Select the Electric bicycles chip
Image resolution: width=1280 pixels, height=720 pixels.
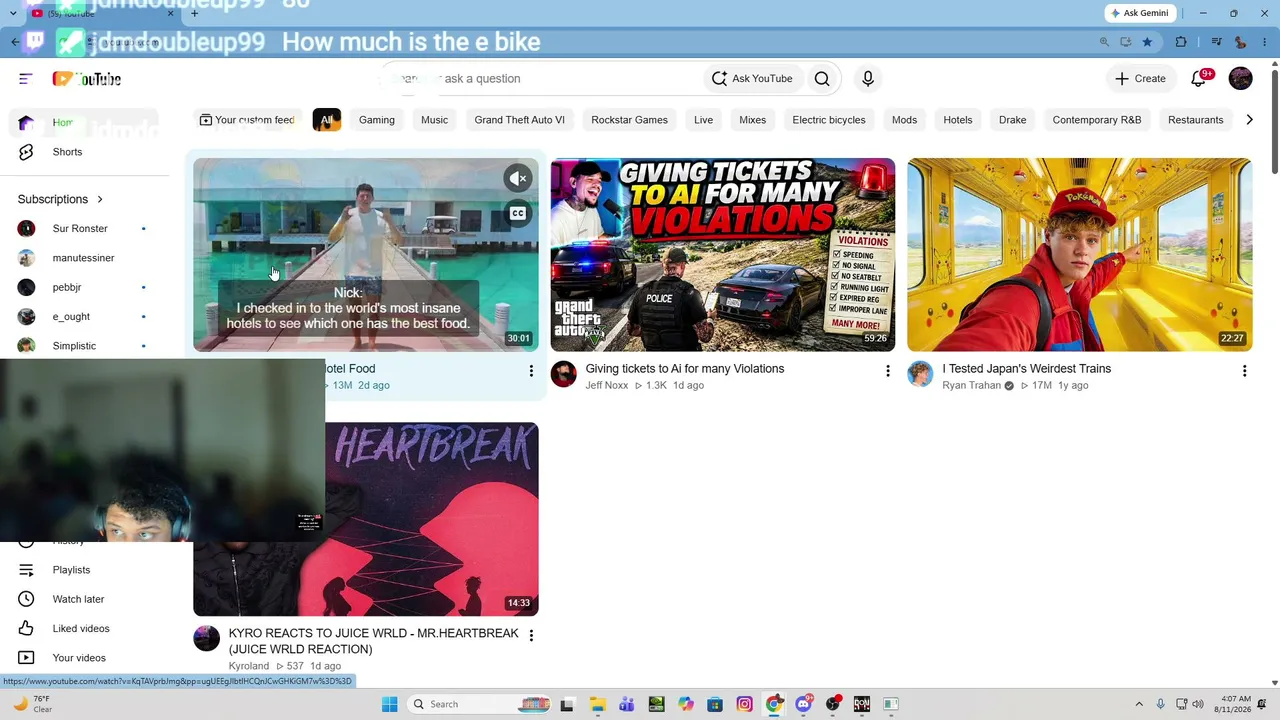tap(829, 120)
